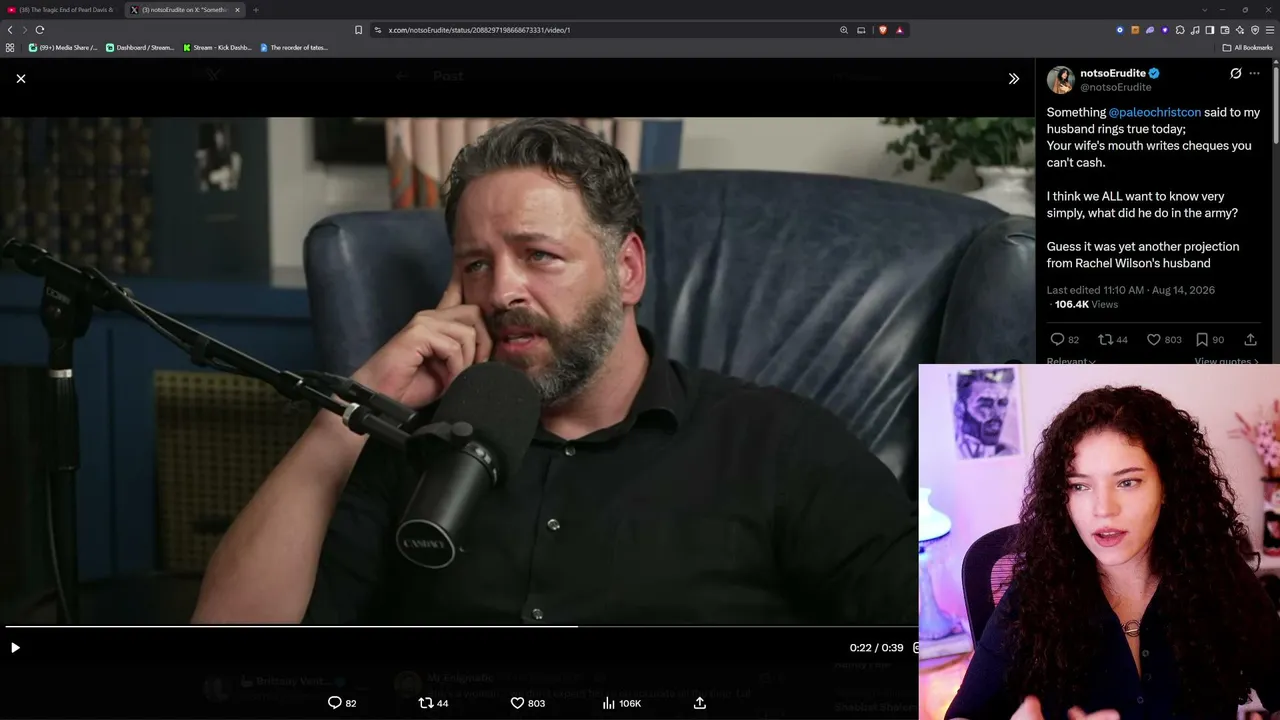The width and height of the screenshot is (1280, 720).
Task: Repost icon with 44 in side panel
Action: [x=1105, y=340]
